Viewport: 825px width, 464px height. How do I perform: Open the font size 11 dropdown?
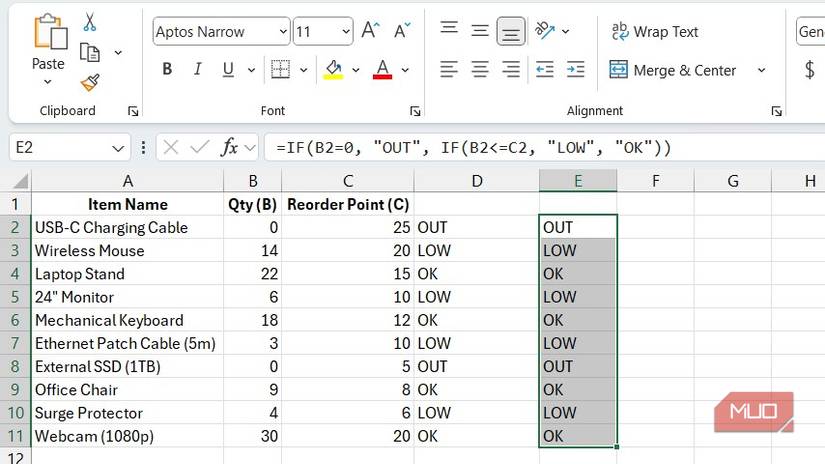[346, 32]
